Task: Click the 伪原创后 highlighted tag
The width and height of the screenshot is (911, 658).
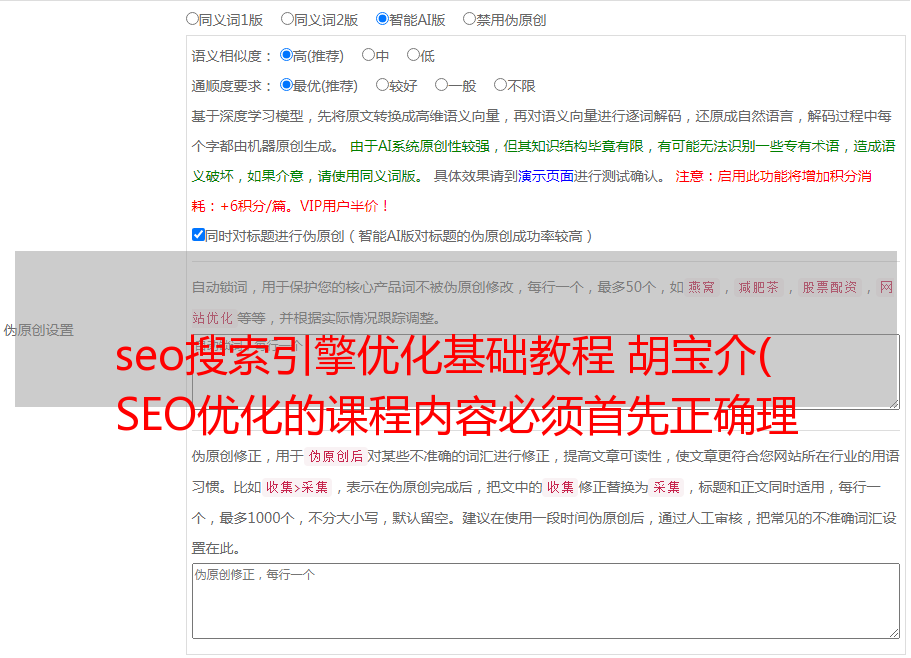Action: click(x=336, y=456)
